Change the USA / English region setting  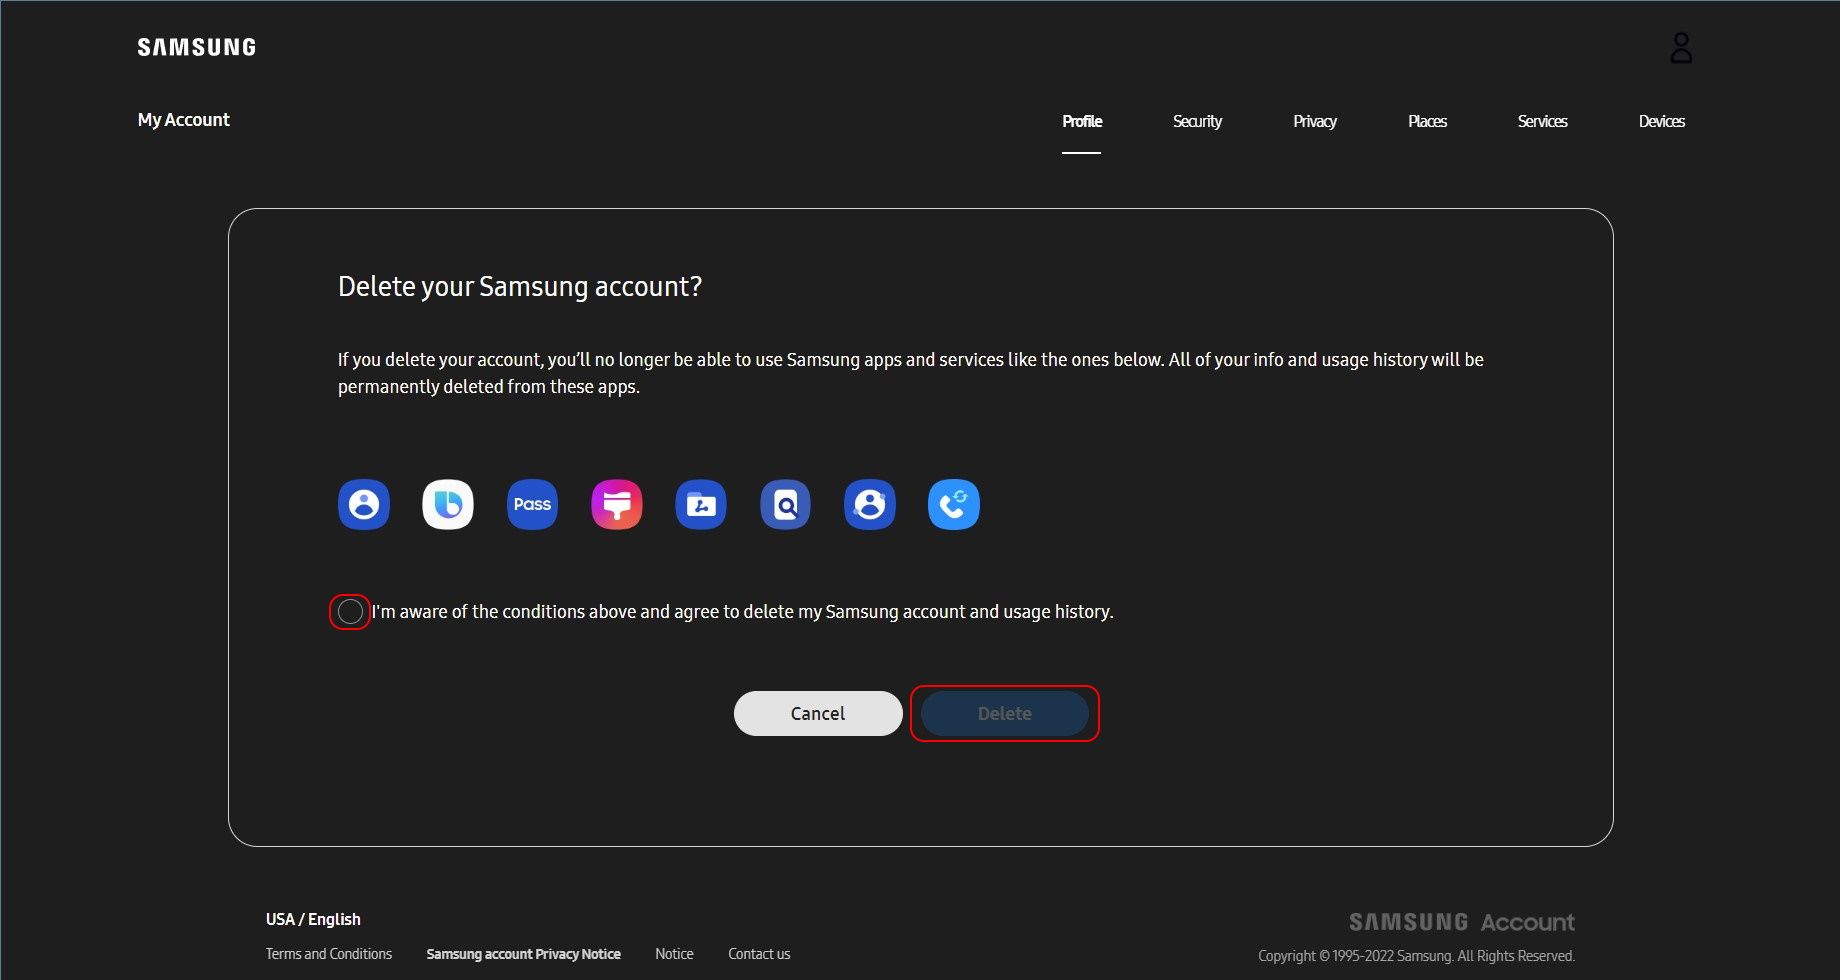click(313, 919)
